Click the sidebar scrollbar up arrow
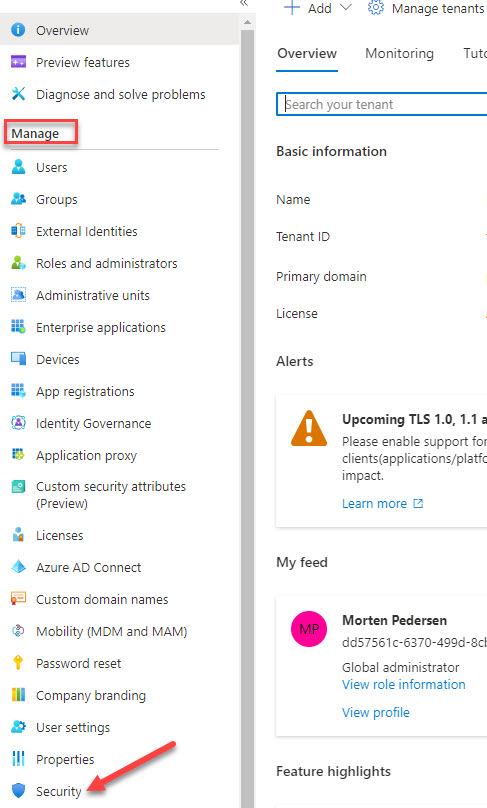This screenshot has height=808, width=487. coord(247,22)
